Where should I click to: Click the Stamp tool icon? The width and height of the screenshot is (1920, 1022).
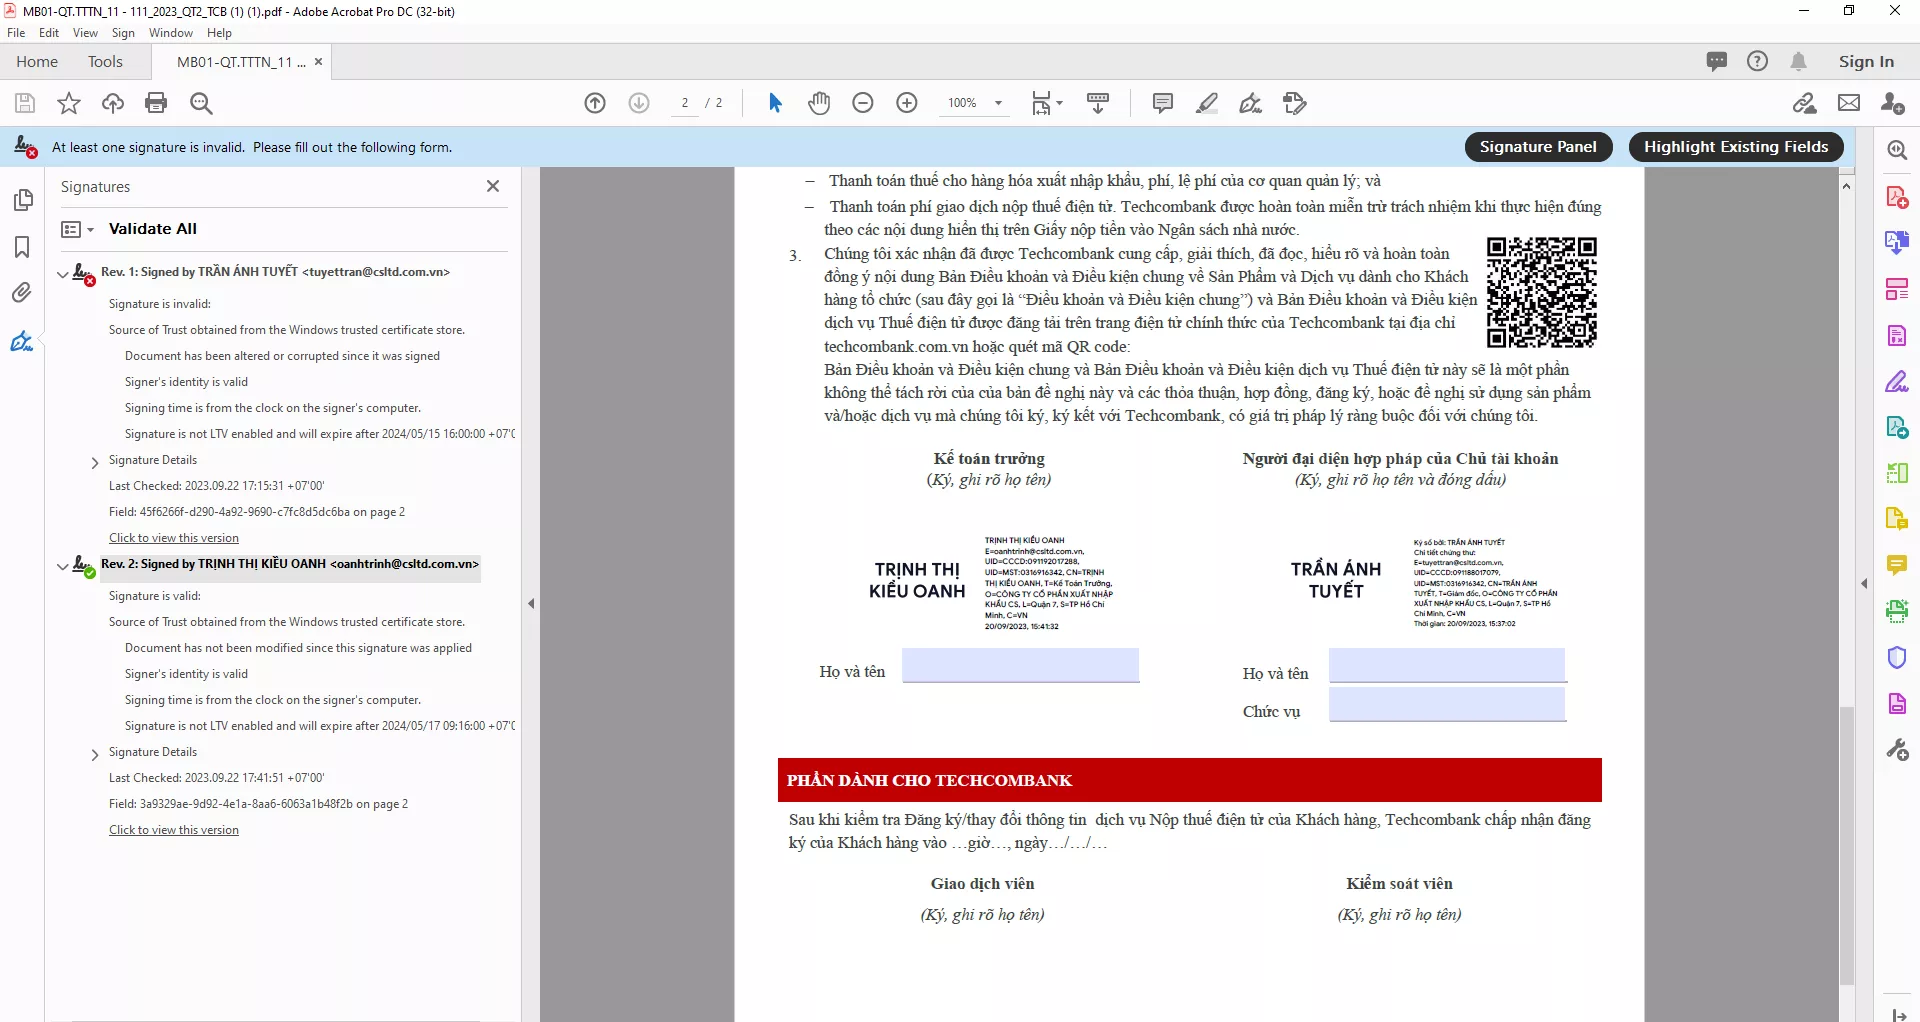(1295, 103)
